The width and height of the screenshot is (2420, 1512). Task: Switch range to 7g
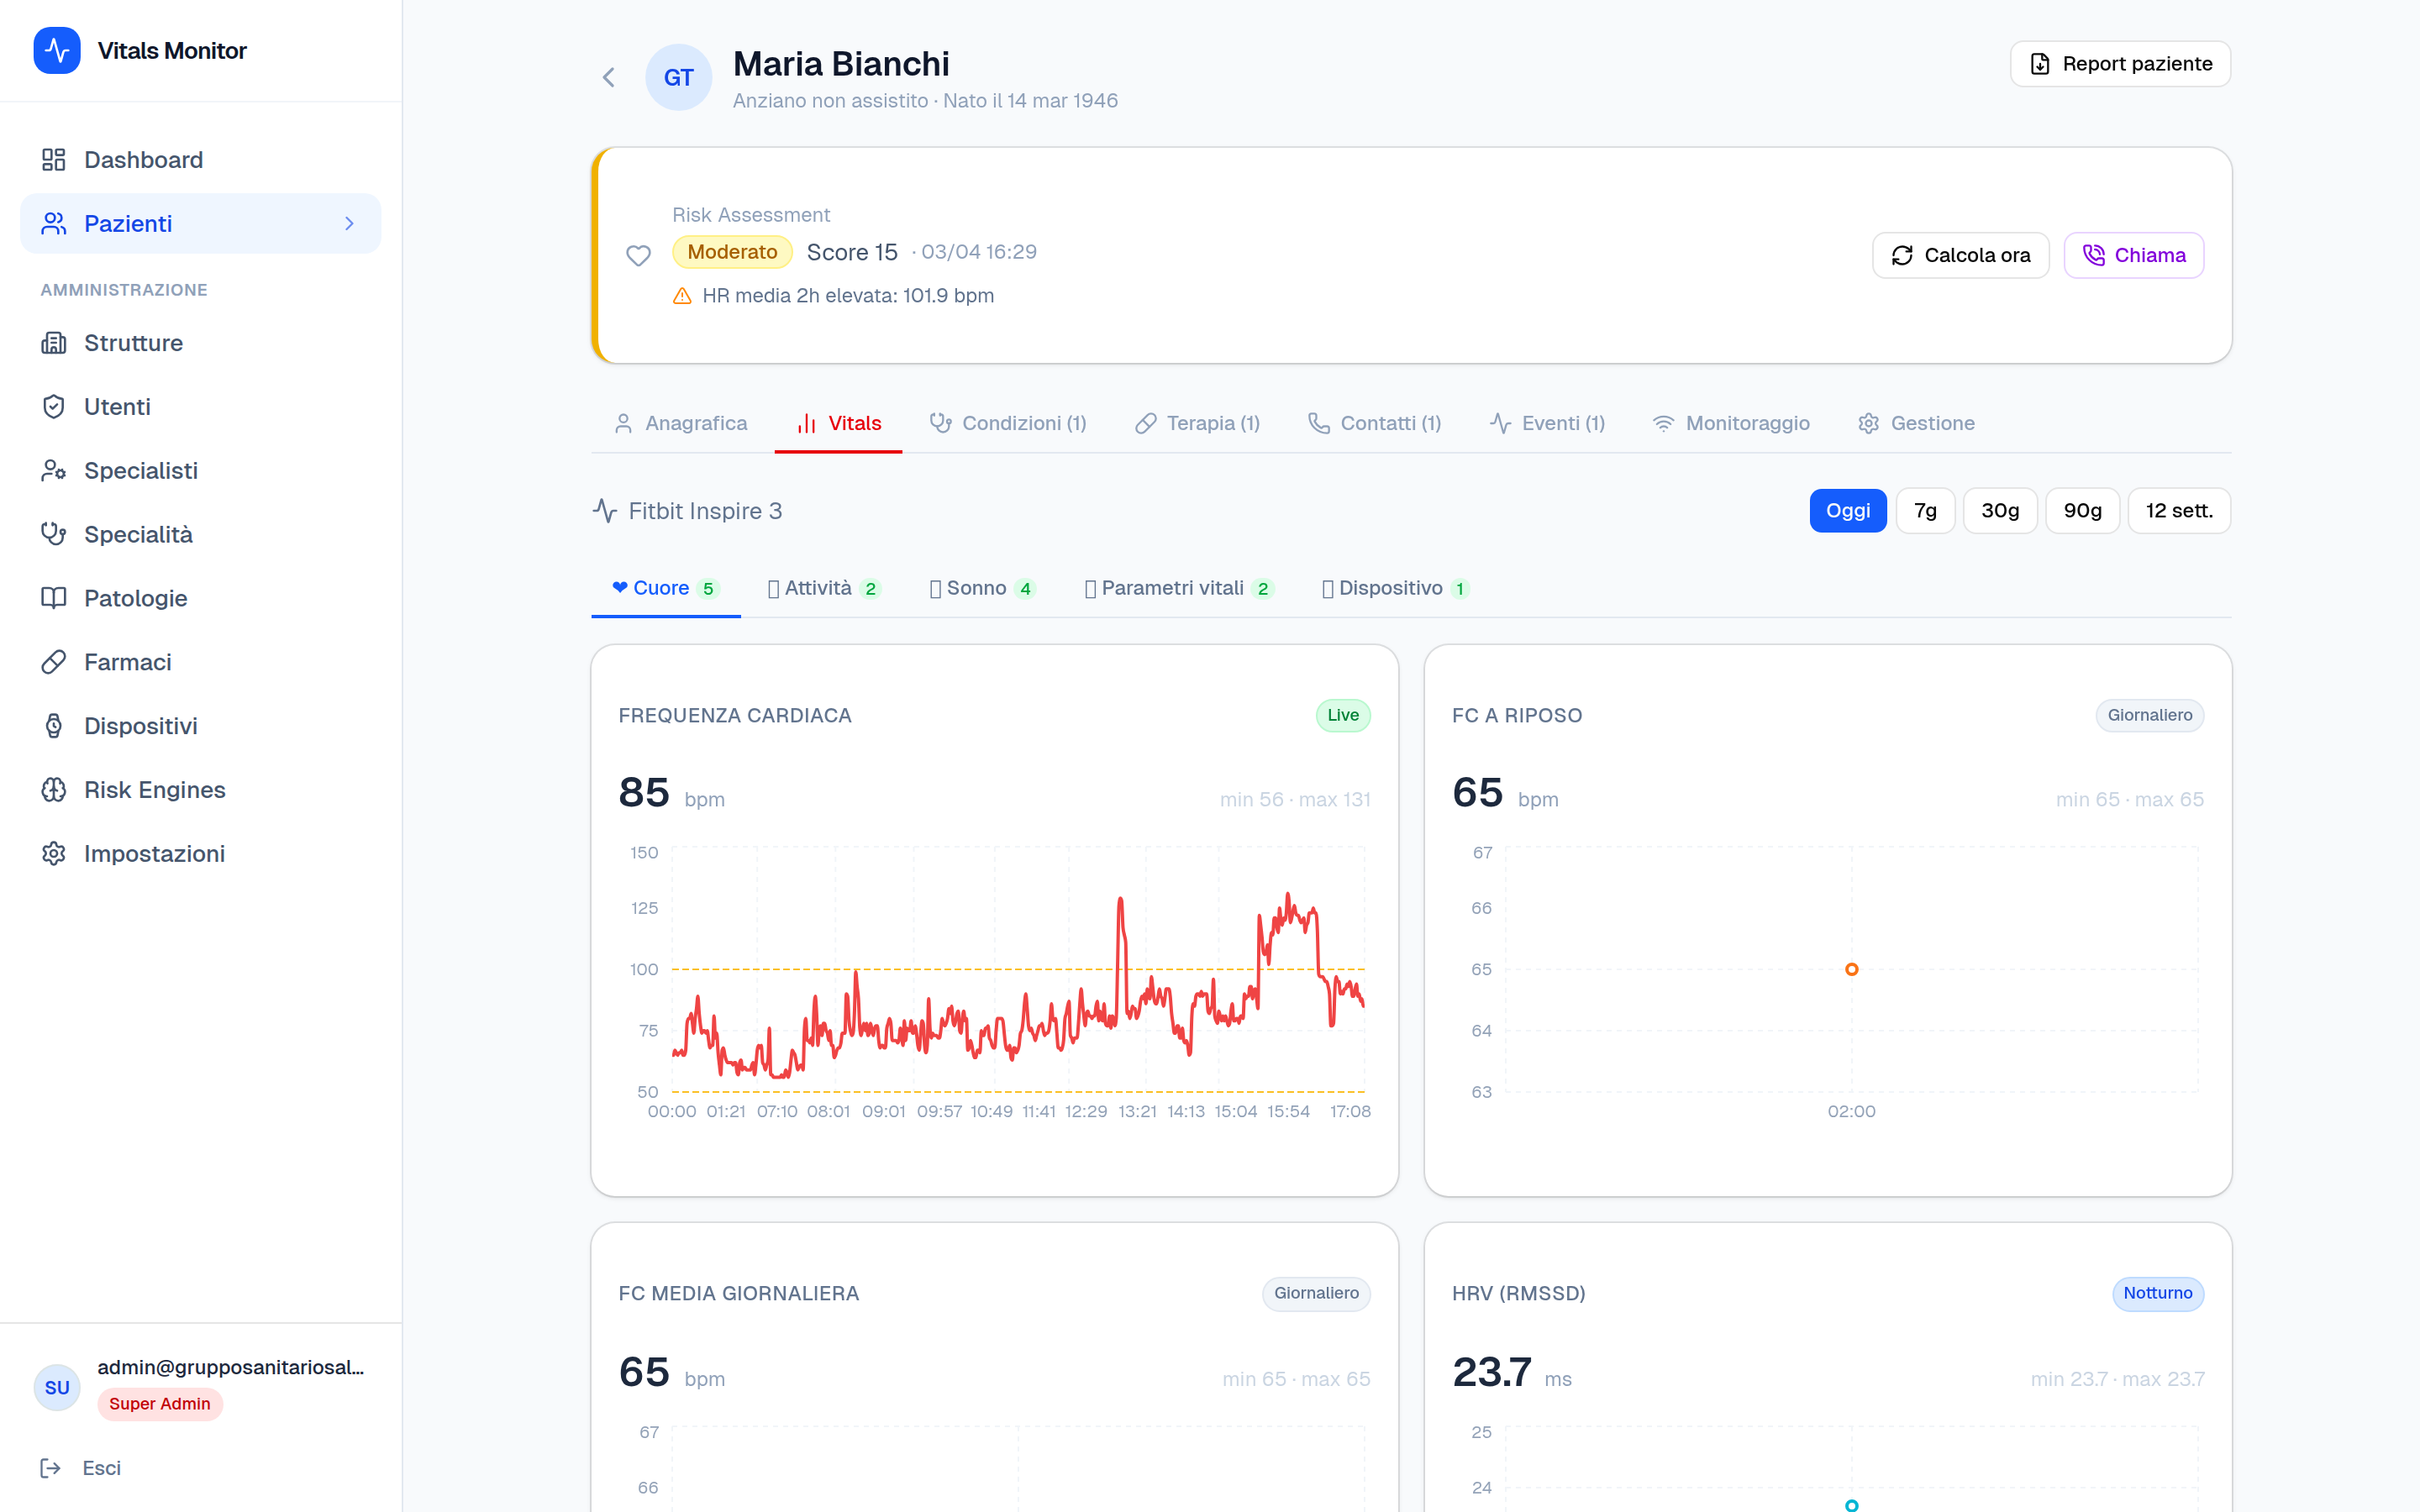[x=1925, y=511]
